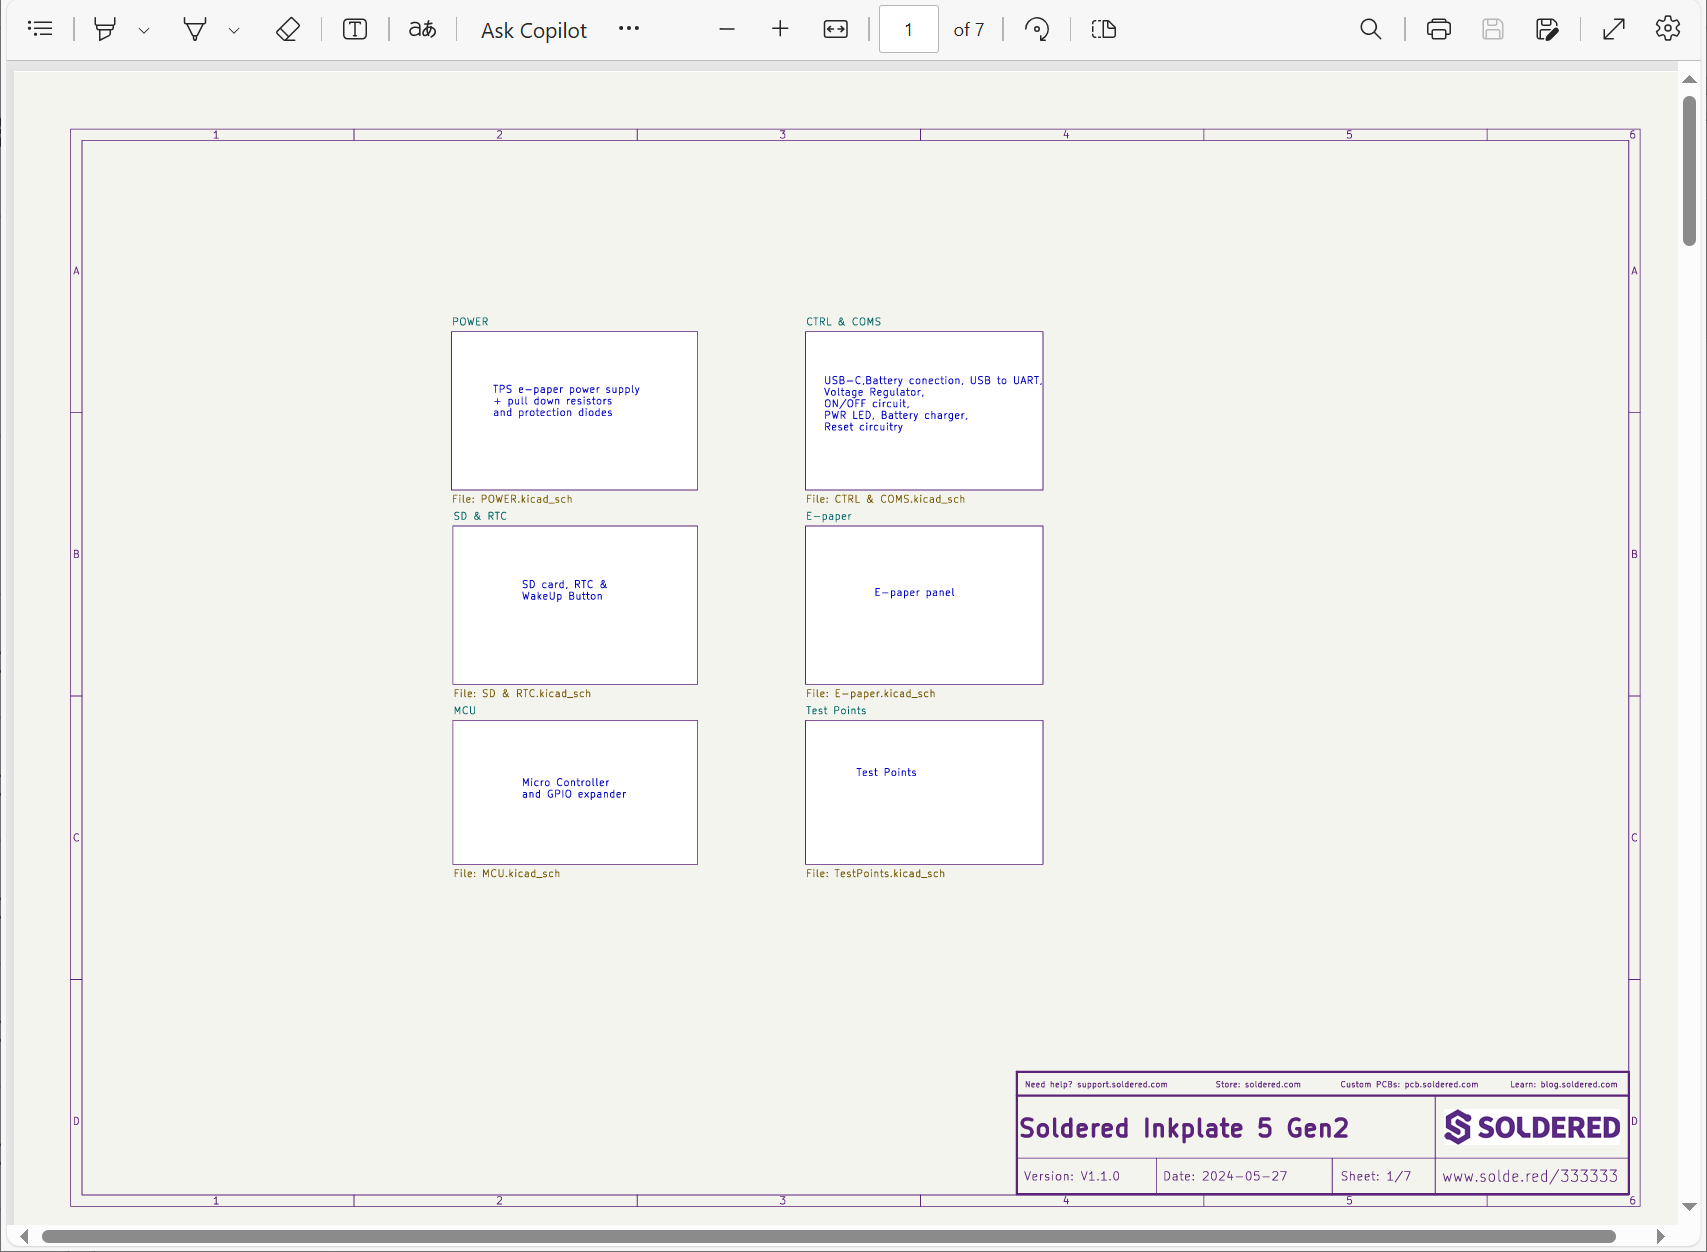Expand the highlighter options dropdown arrow
The height and width of the screenshot is (1252, 1707).
point(144,31)
